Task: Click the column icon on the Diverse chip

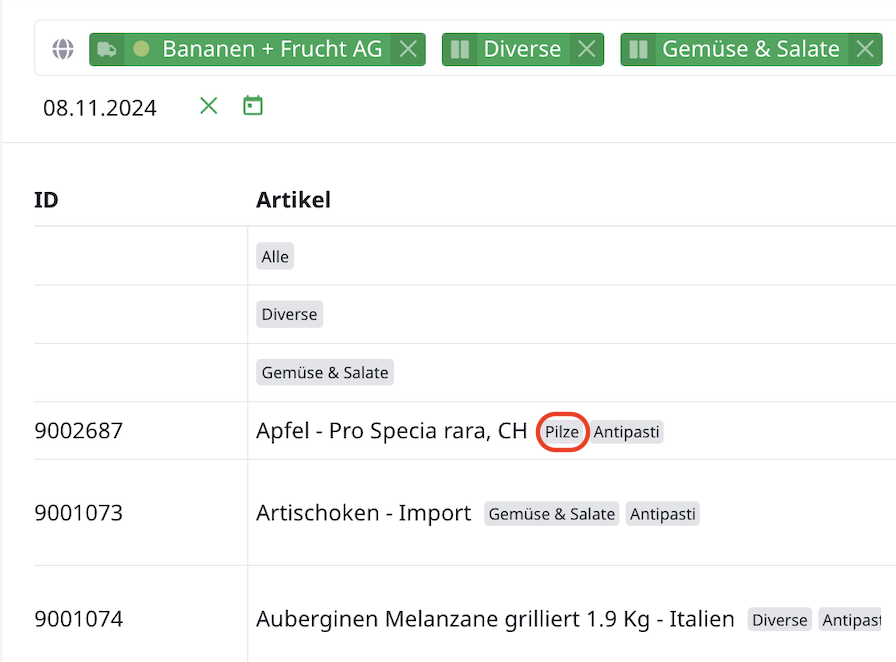Action: point(460,49)
